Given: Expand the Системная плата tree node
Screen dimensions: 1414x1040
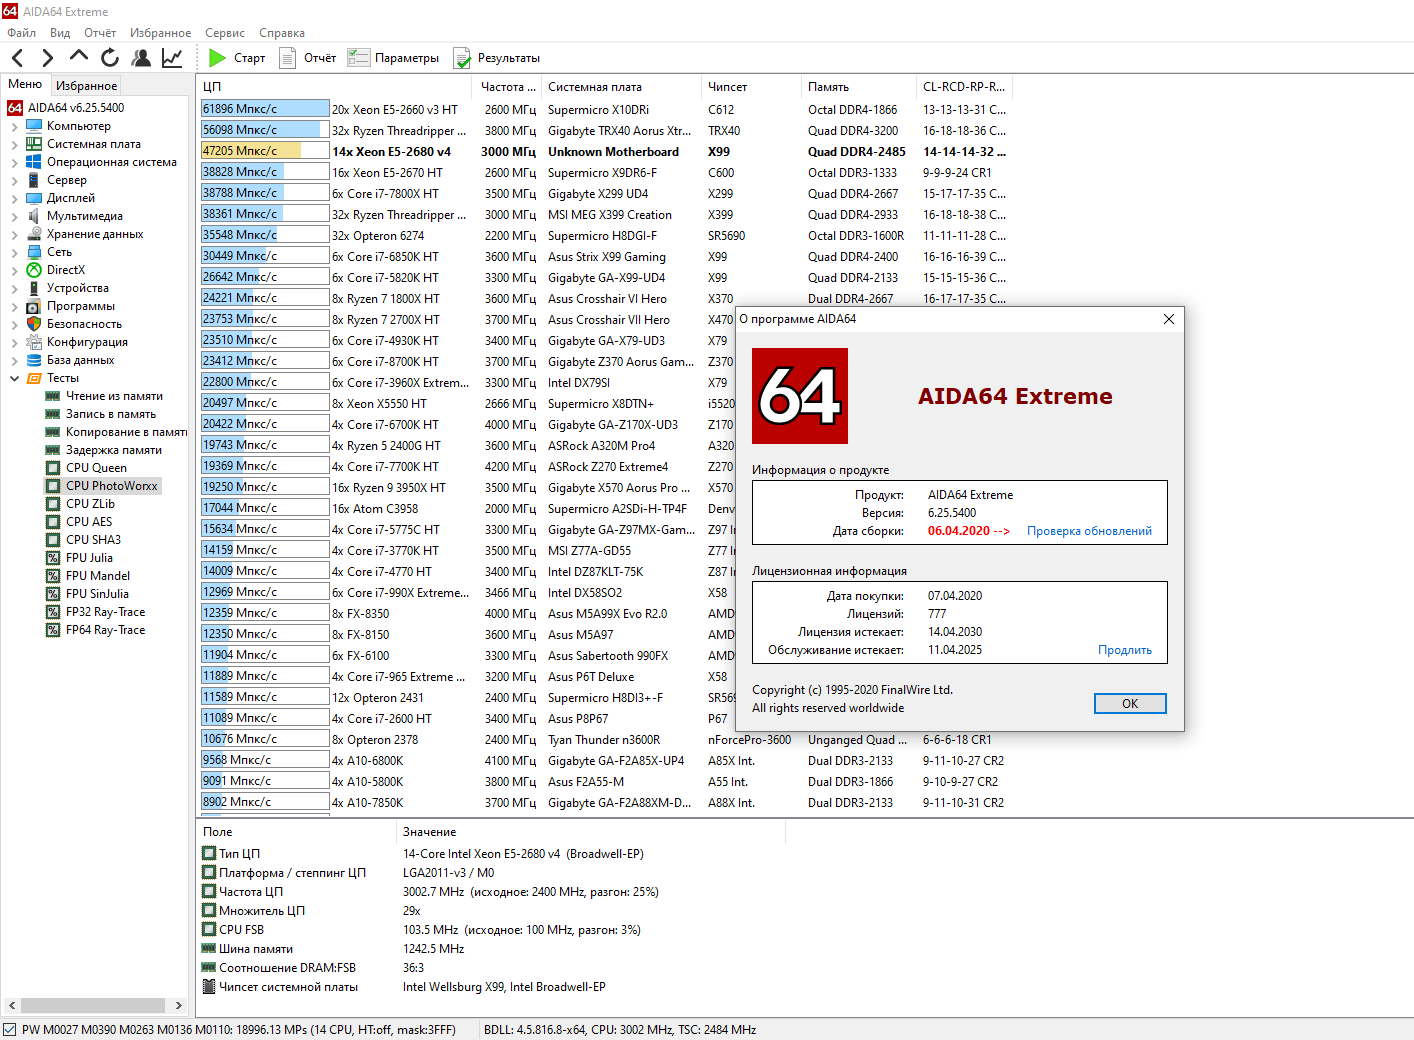Looking at the screenshot, I should tap(14, 144).
